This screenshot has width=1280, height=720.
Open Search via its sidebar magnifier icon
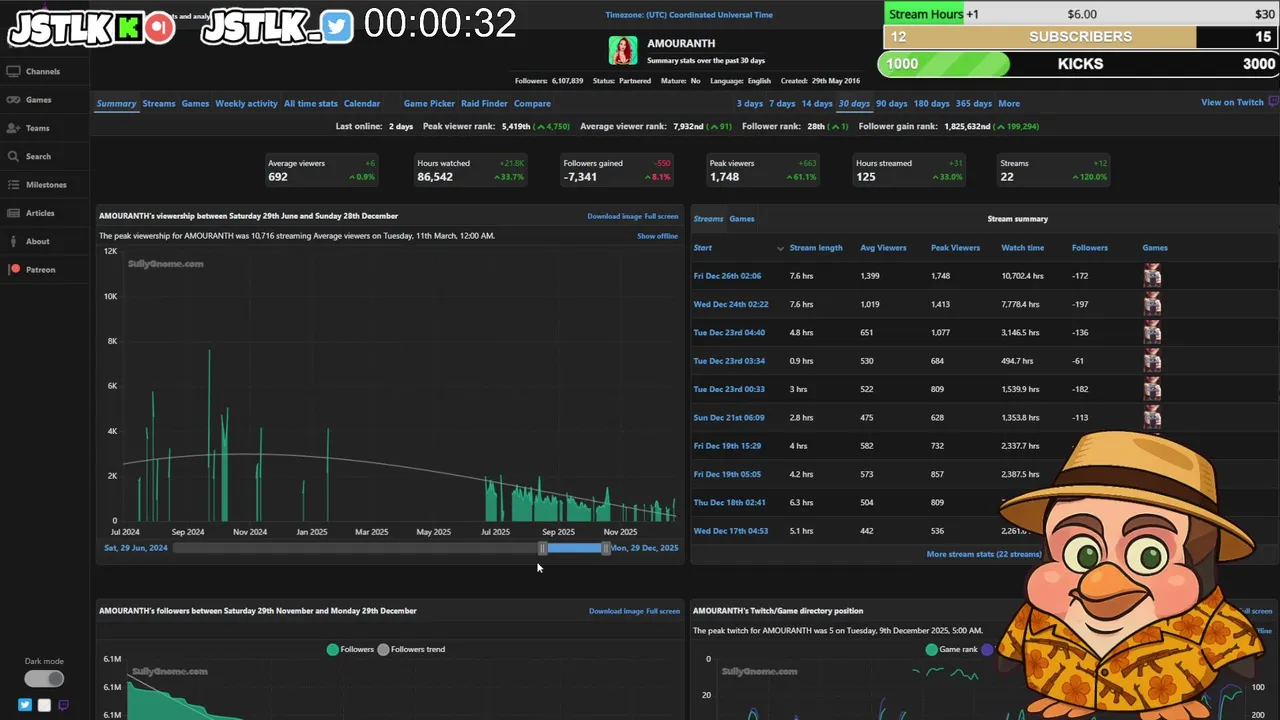tap(13, 156)
